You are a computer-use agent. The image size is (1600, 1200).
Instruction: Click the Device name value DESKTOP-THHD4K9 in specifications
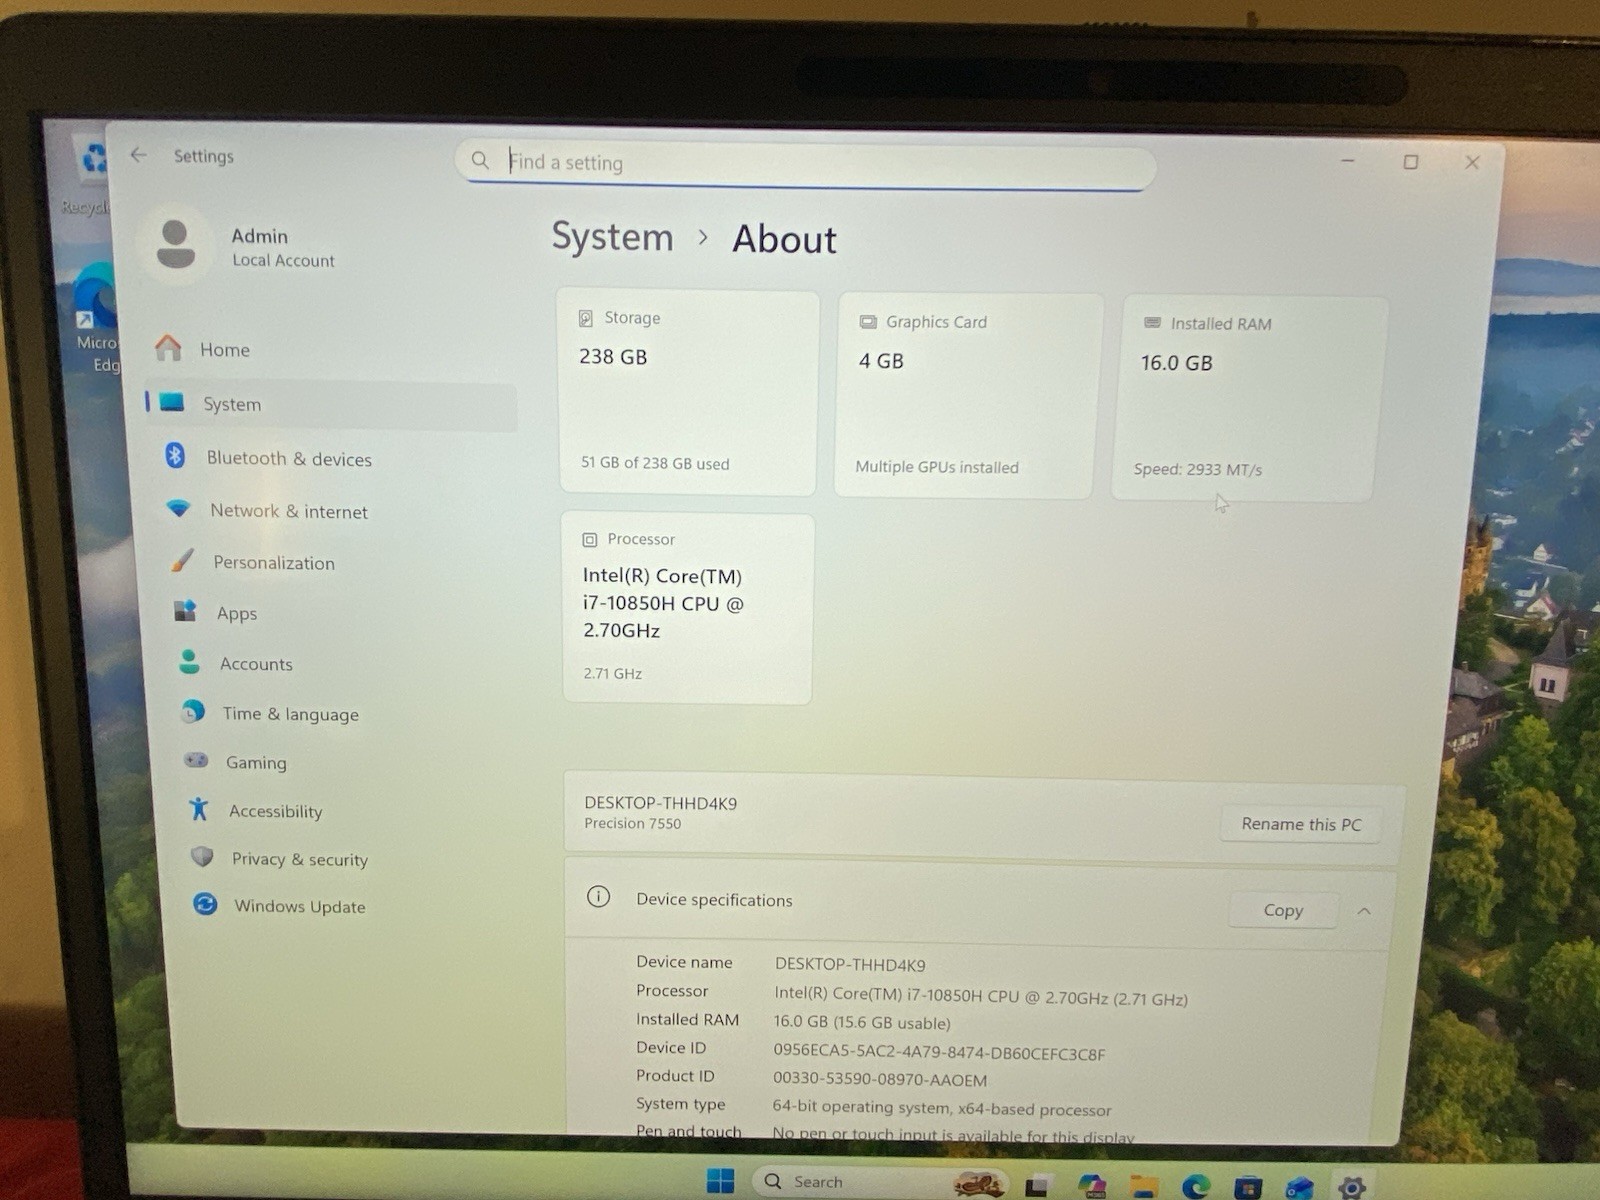[x=850, y=965]
